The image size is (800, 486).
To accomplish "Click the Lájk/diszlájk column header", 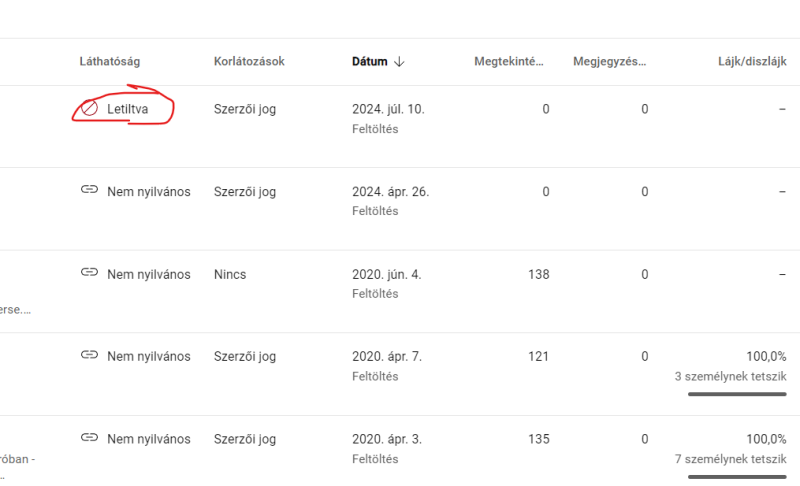I will (x=745, y=62).
